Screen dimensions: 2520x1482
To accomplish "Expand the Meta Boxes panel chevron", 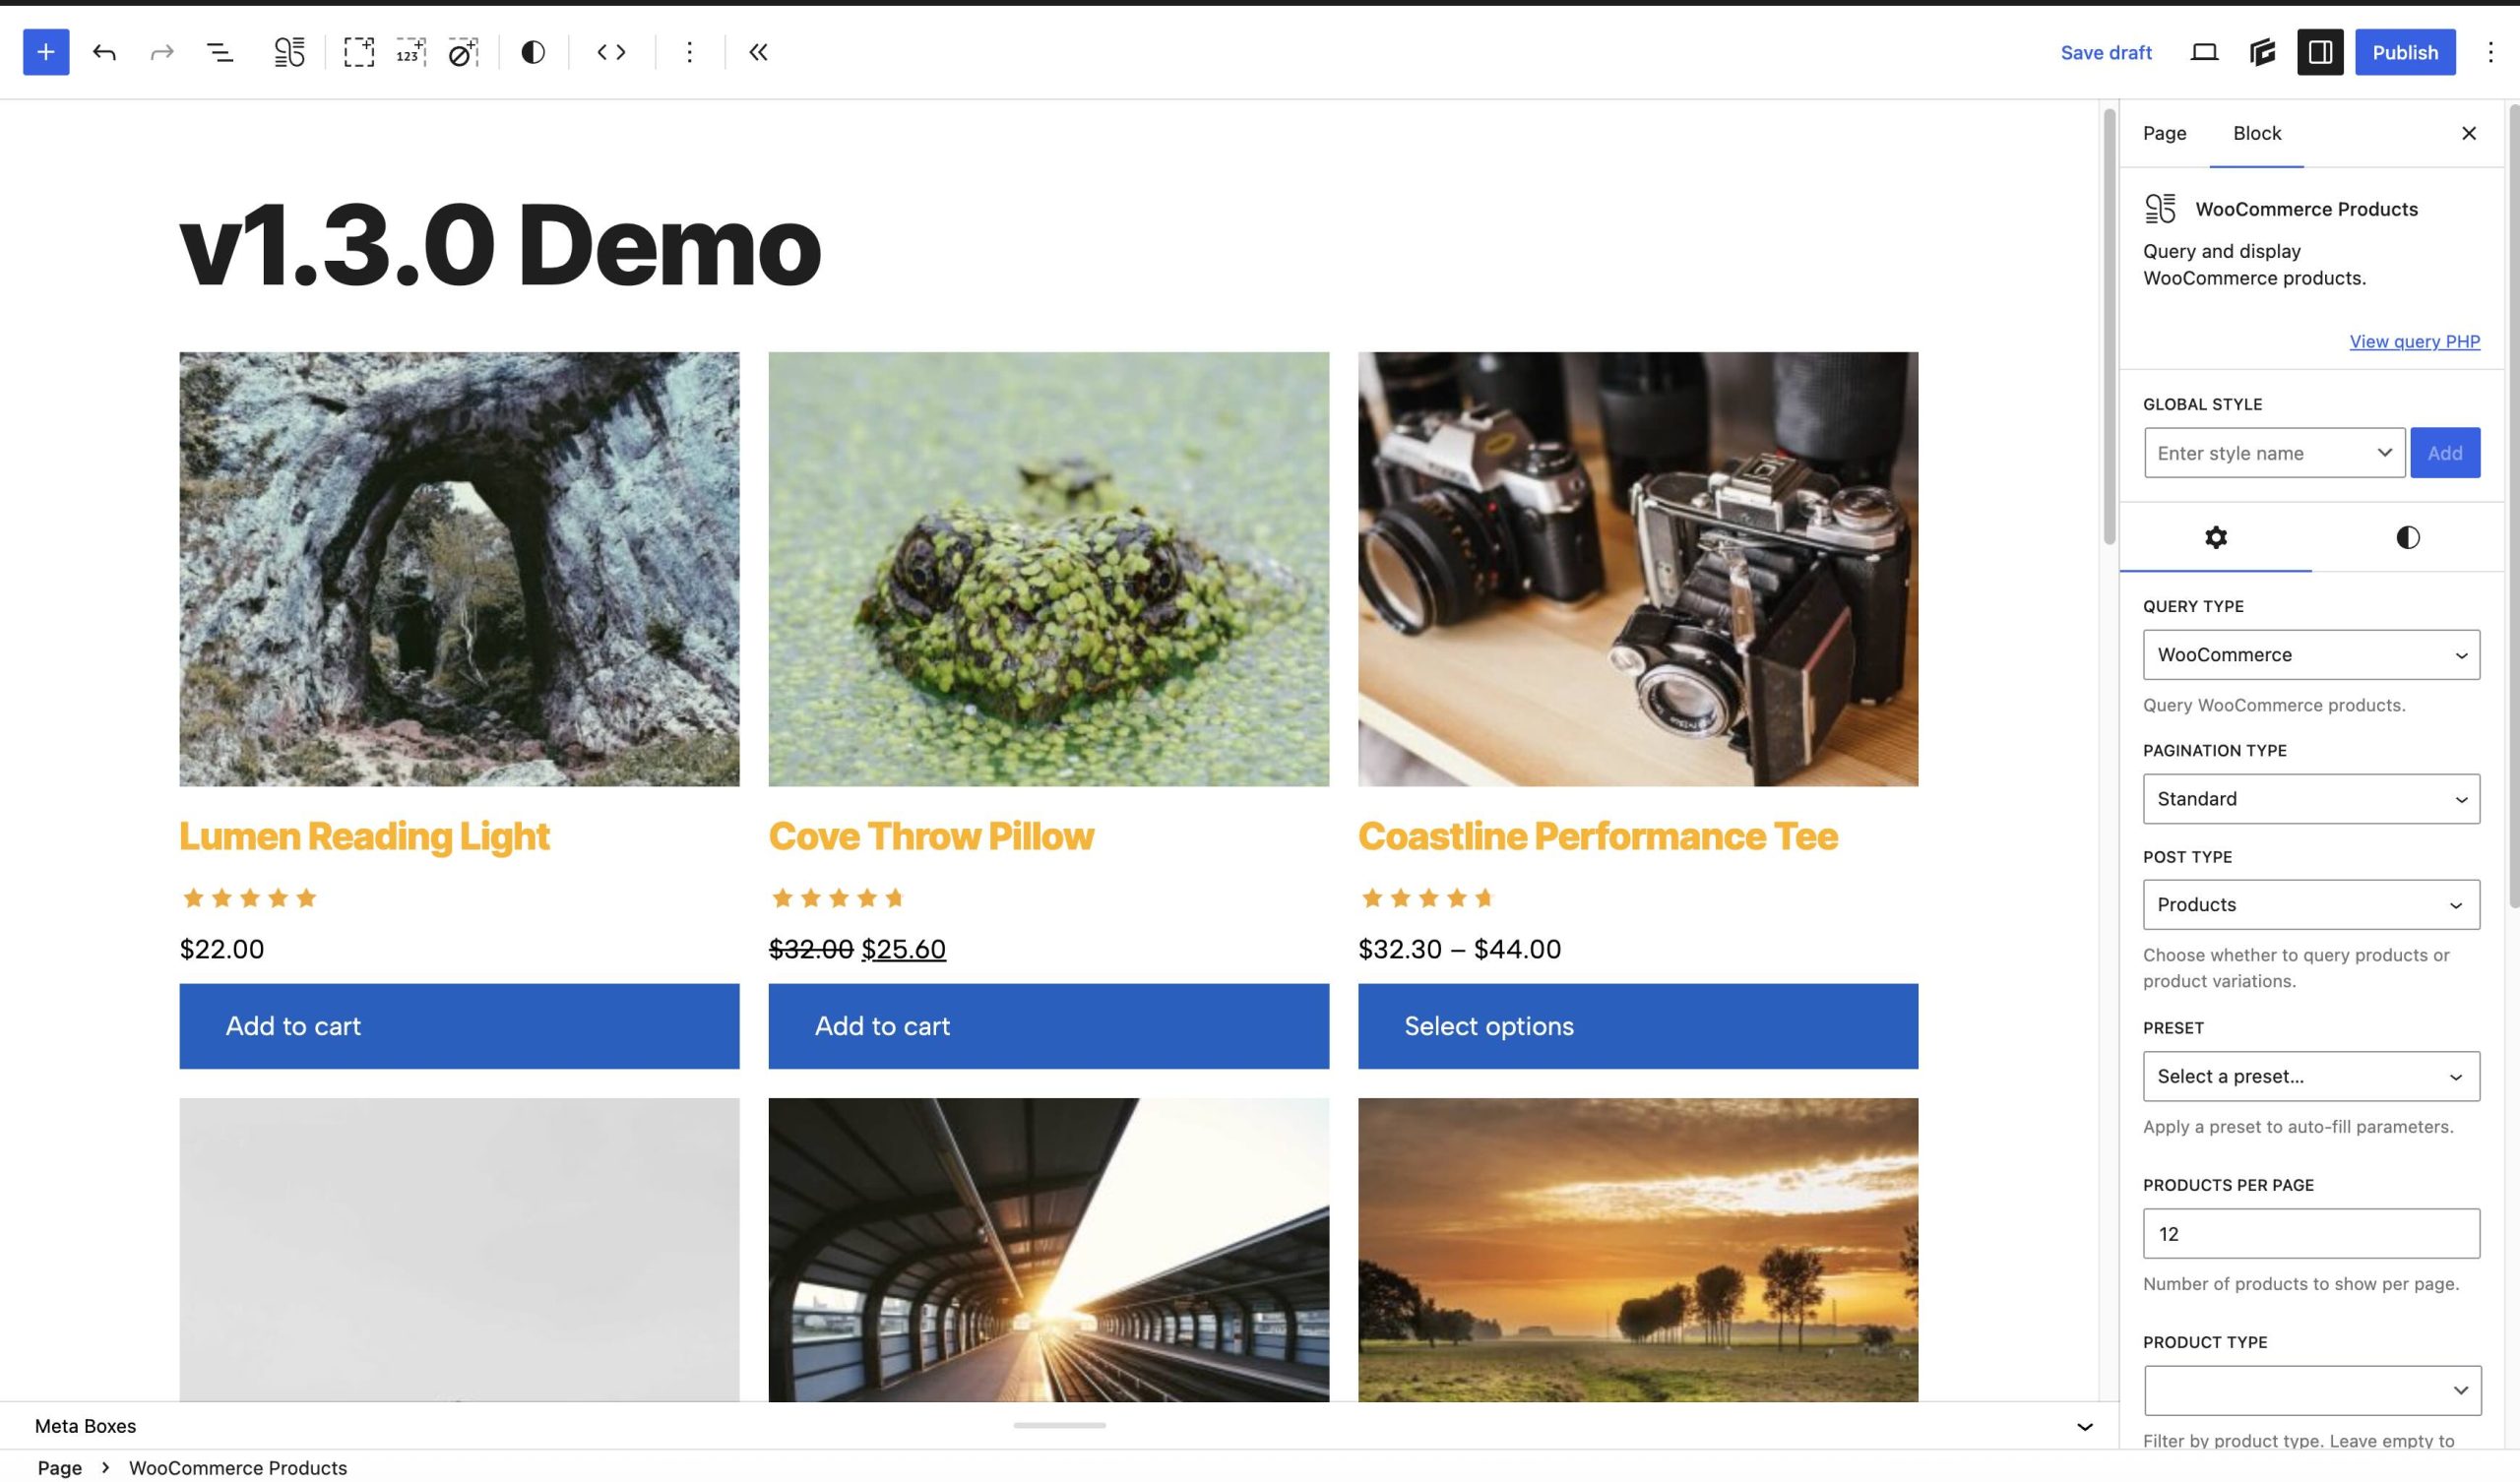I will click(2085, 1427).
